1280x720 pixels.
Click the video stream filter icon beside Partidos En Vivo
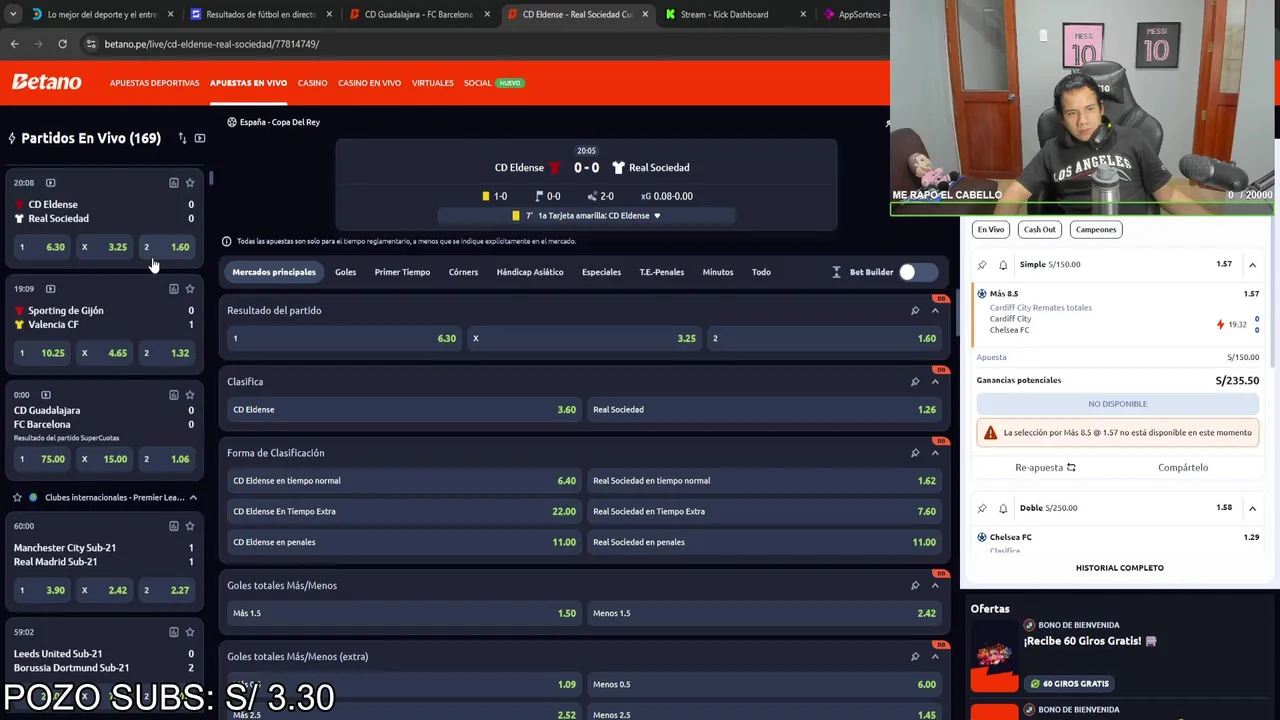pyautogui.click(x=200, y=138)
